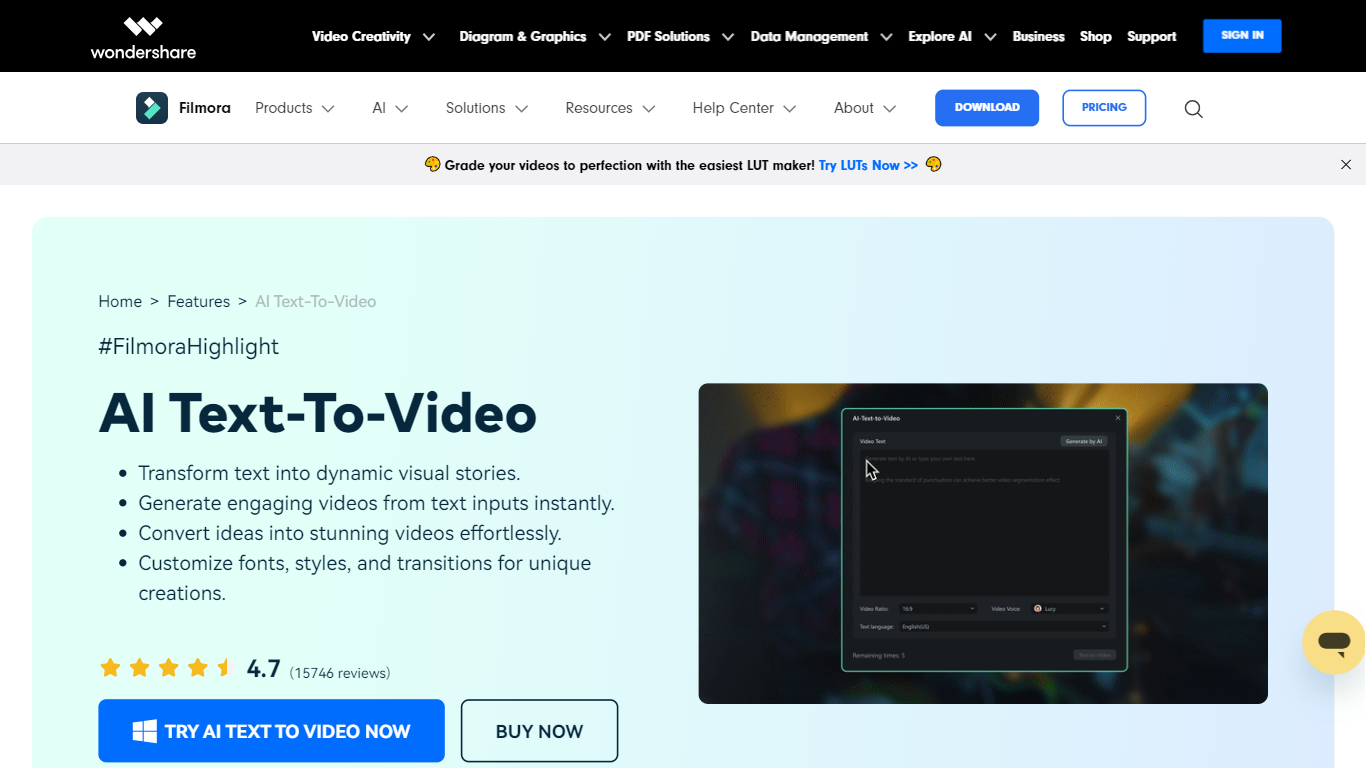
Task: Close the LUT promo banner
Action: point(1346,165)
